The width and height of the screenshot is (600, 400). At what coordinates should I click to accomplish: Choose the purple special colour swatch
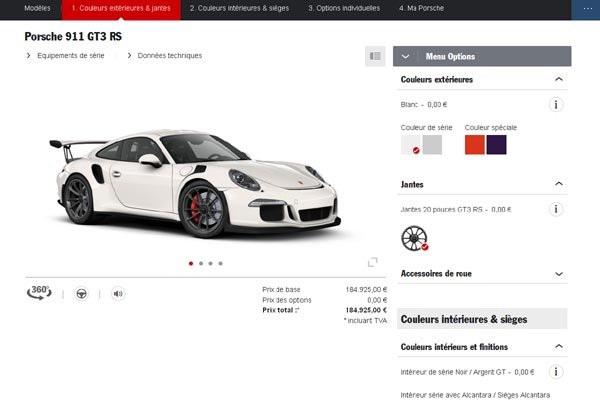496,145
